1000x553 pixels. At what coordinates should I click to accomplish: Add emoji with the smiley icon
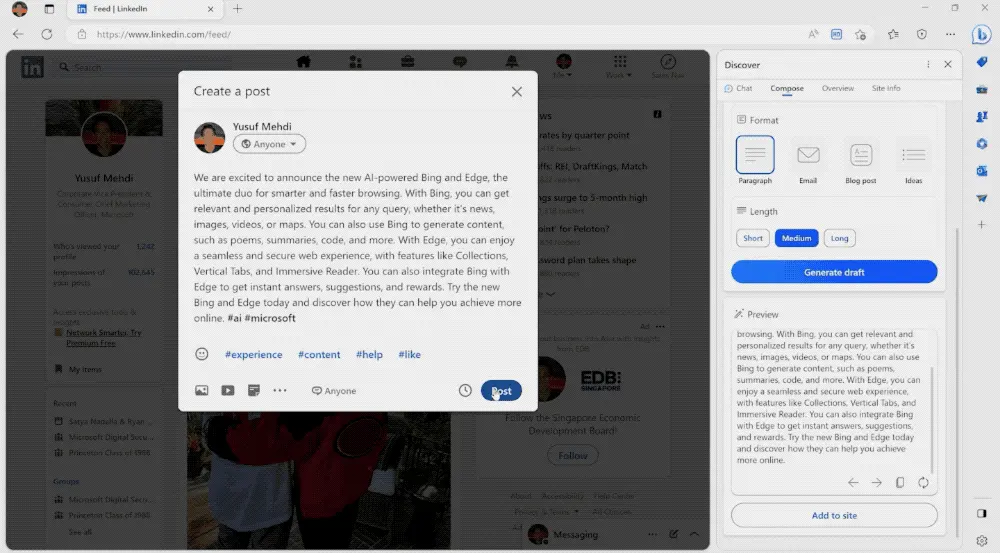tap(202, 354)
